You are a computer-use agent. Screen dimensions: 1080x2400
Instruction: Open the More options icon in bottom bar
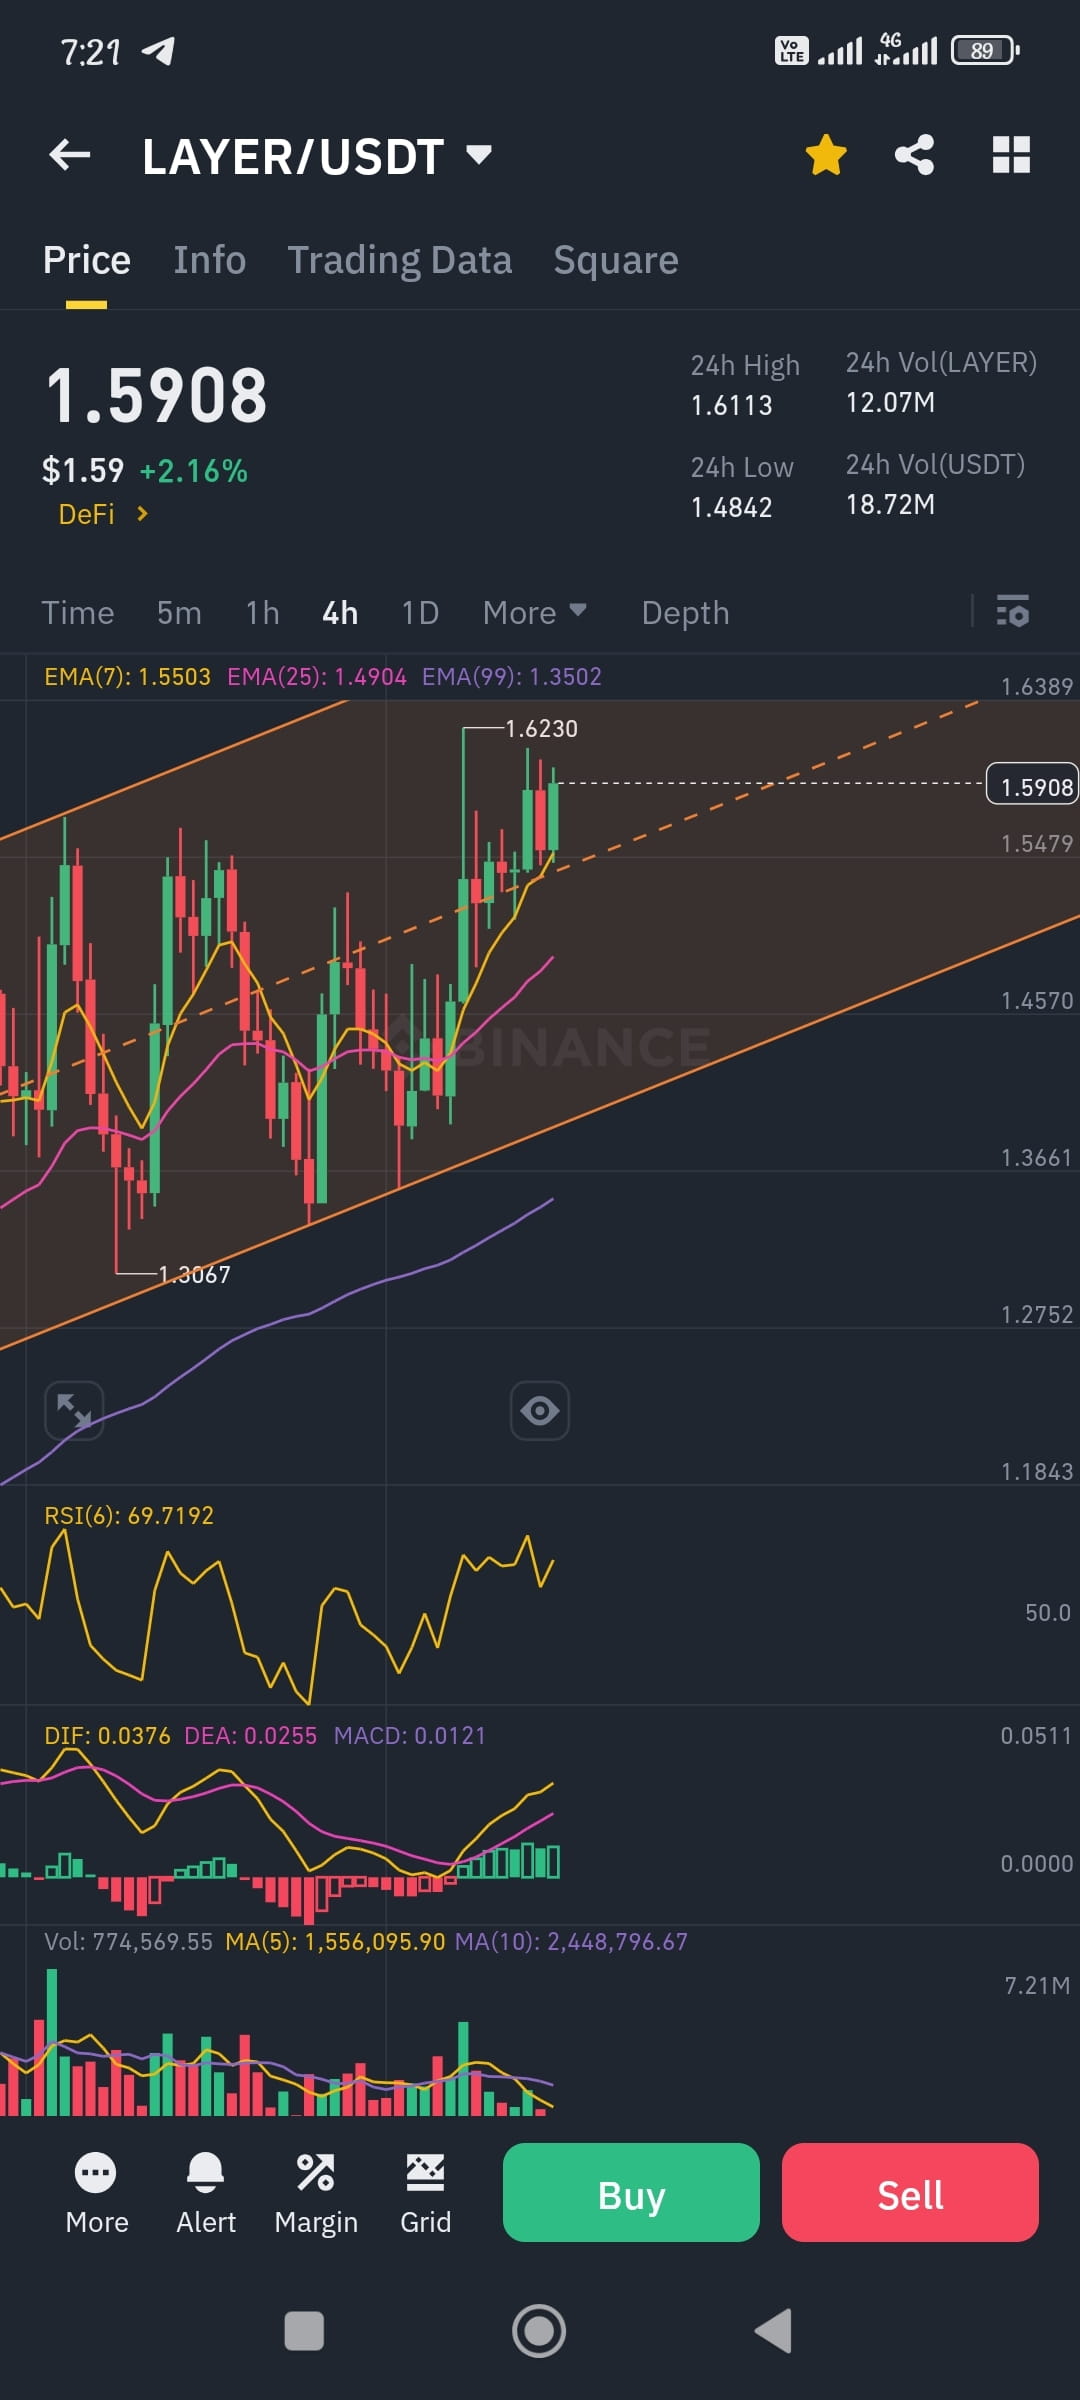pos(96,2172)
